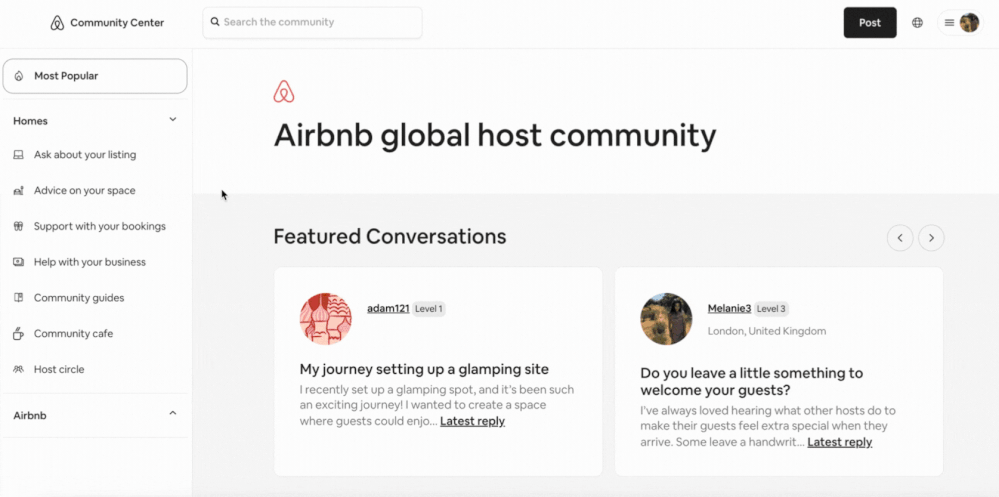This screenshot has height=497, width=999.
Task: Open Latest reply link on glamping post
Action: click(472, 422)
